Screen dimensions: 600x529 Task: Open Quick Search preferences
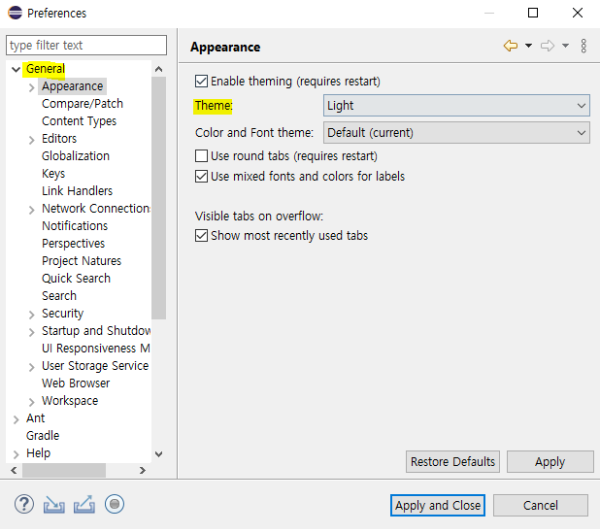[76, 278]
